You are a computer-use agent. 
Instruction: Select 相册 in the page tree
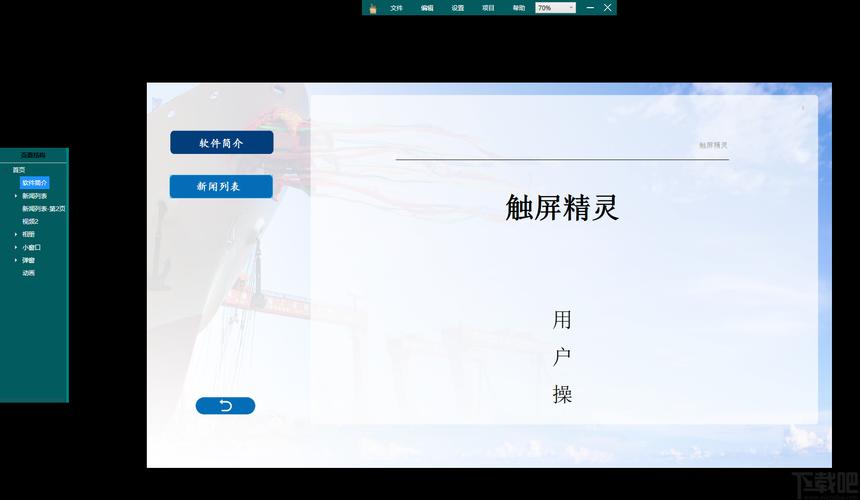click(x=29, y=234)
